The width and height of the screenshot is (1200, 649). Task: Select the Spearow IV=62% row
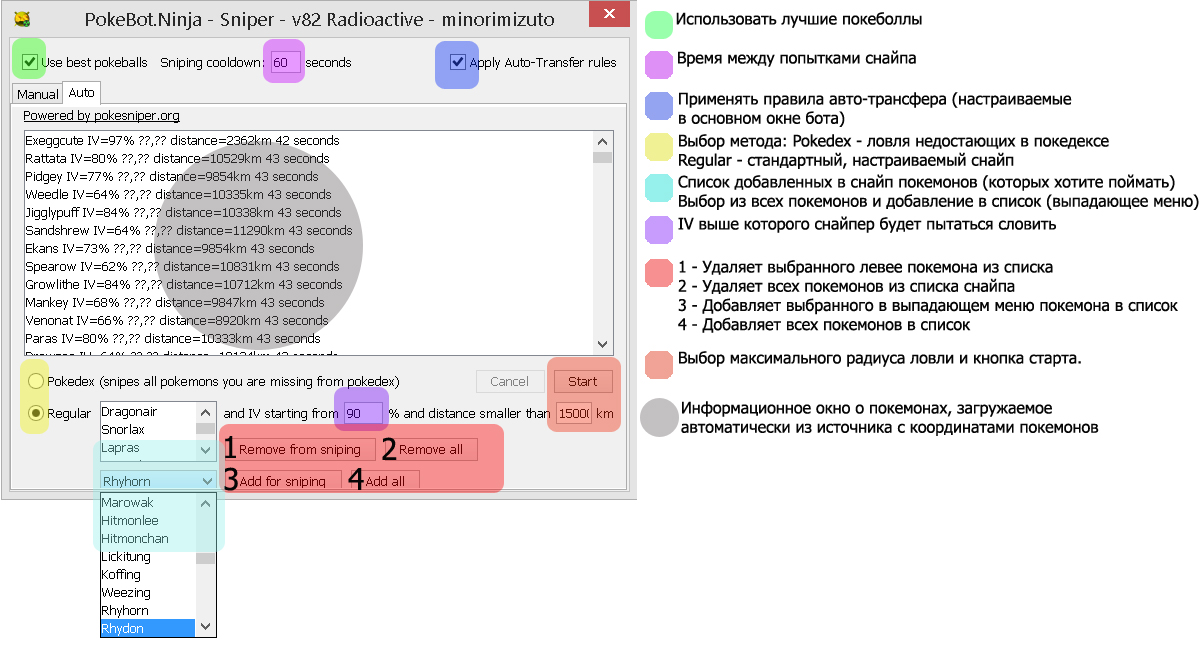click(x=308, y=267)
